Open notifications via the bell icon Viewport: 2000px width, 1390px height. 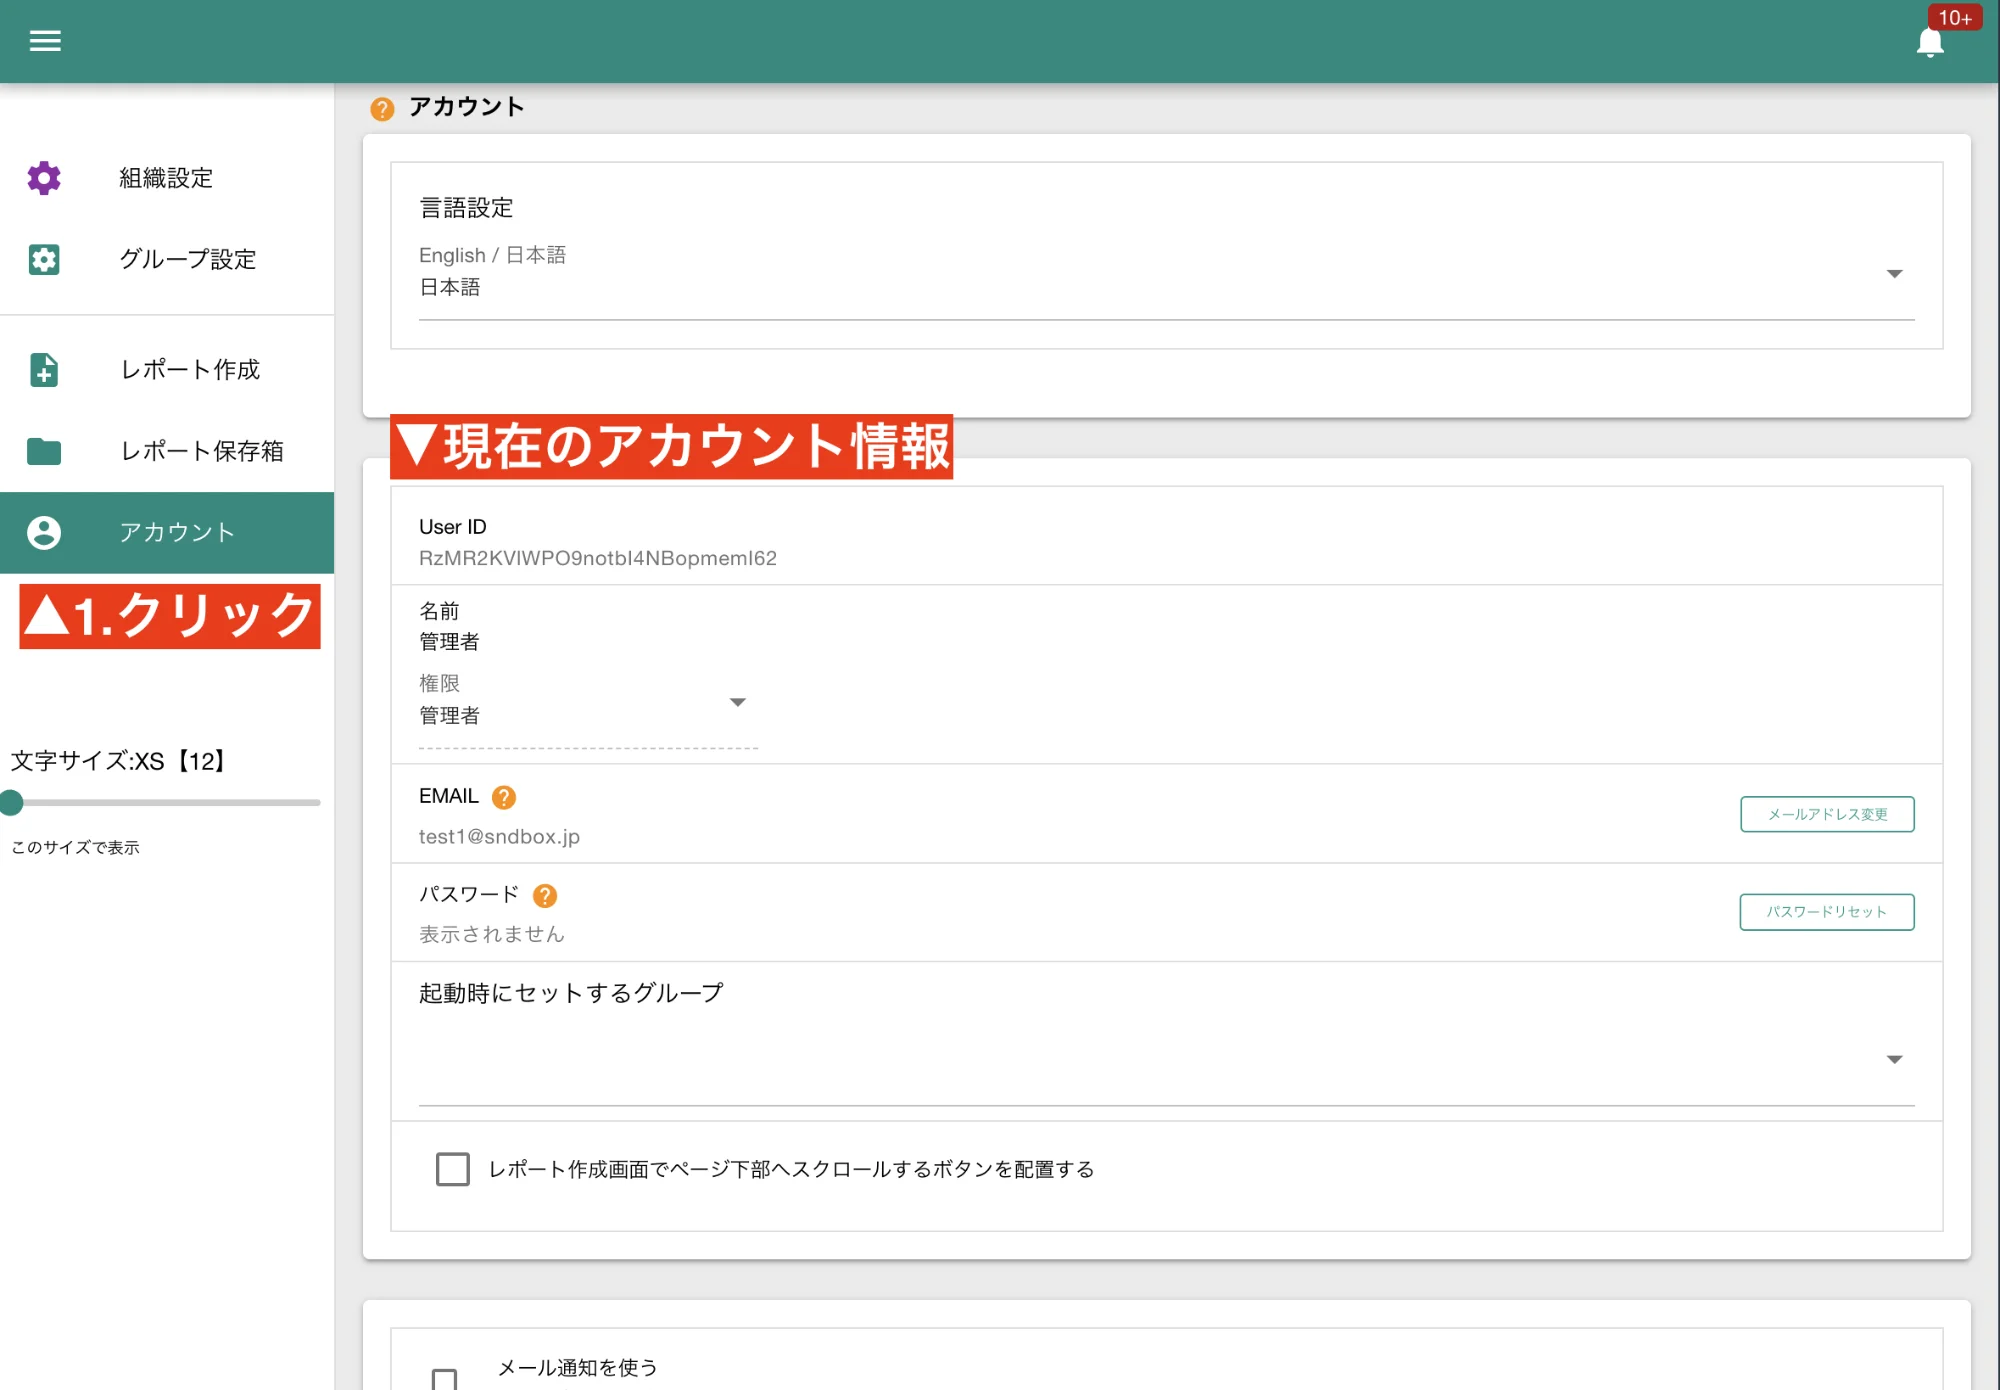coord(1929,43)
